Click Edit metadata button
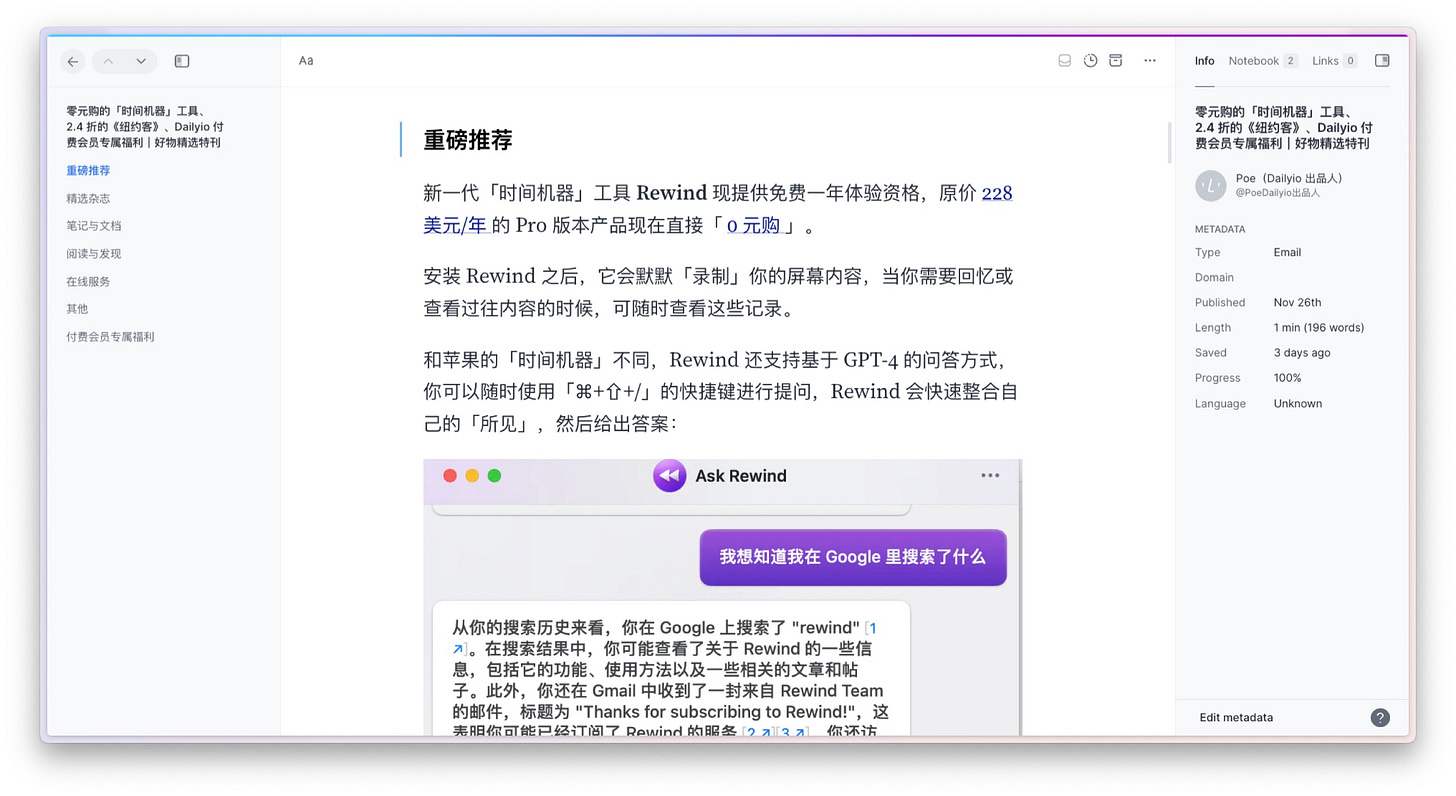Image resolution: width=1456 pixels, height=796 pixels. [x=1236, y=717]
